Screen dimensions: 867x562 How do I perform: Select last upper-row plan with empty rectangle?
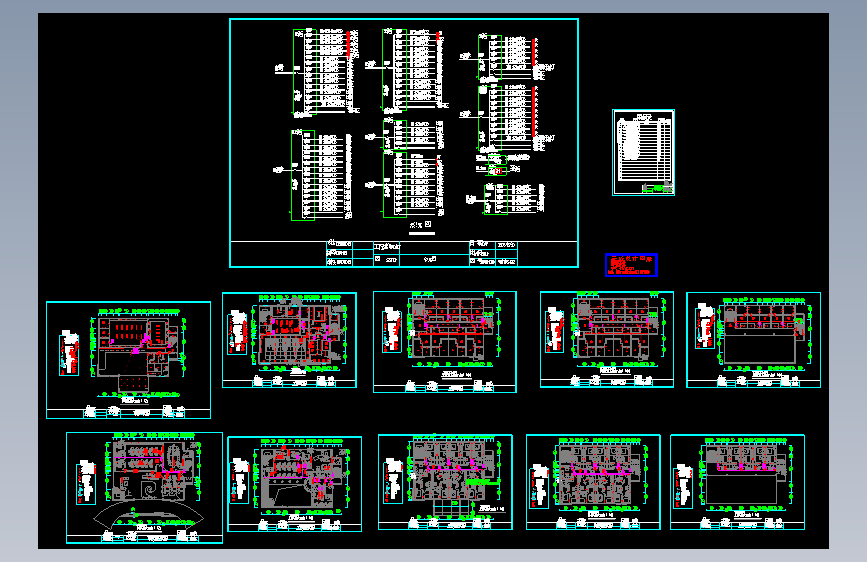click(x=753, y=340)
